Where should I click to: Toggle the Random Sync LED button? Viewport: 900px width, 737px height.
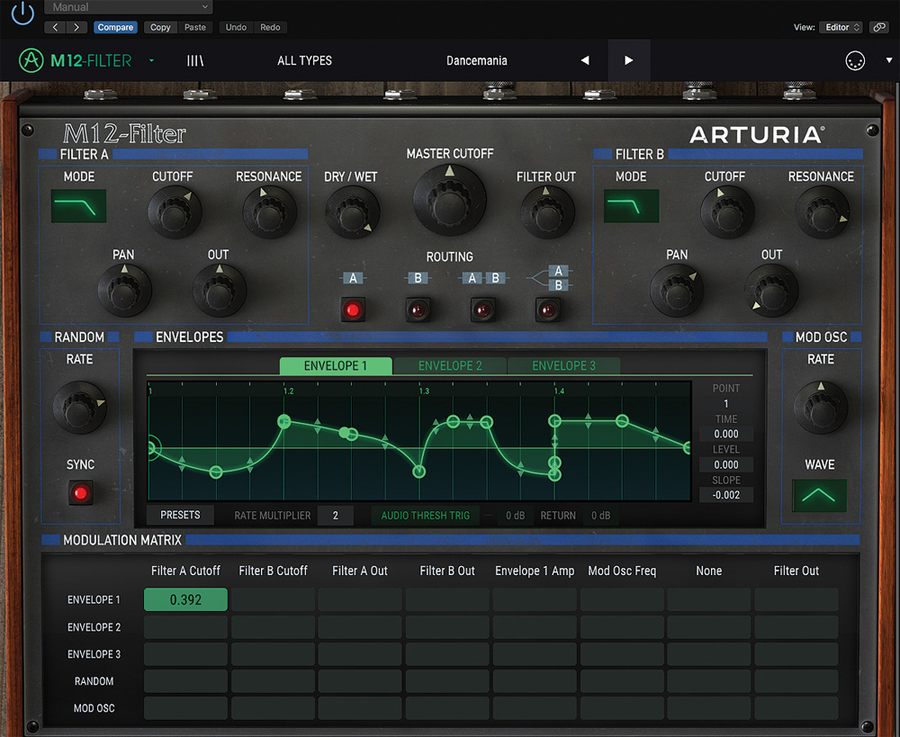[x=80, y=492]
